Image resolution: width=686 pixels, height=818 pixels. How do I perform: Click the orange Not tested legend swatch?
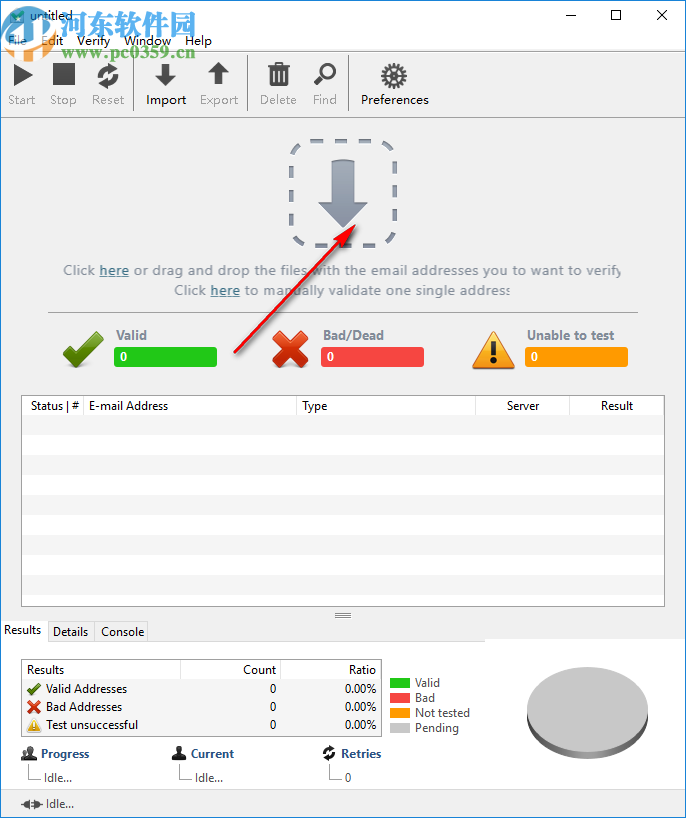tap(400, 713)
